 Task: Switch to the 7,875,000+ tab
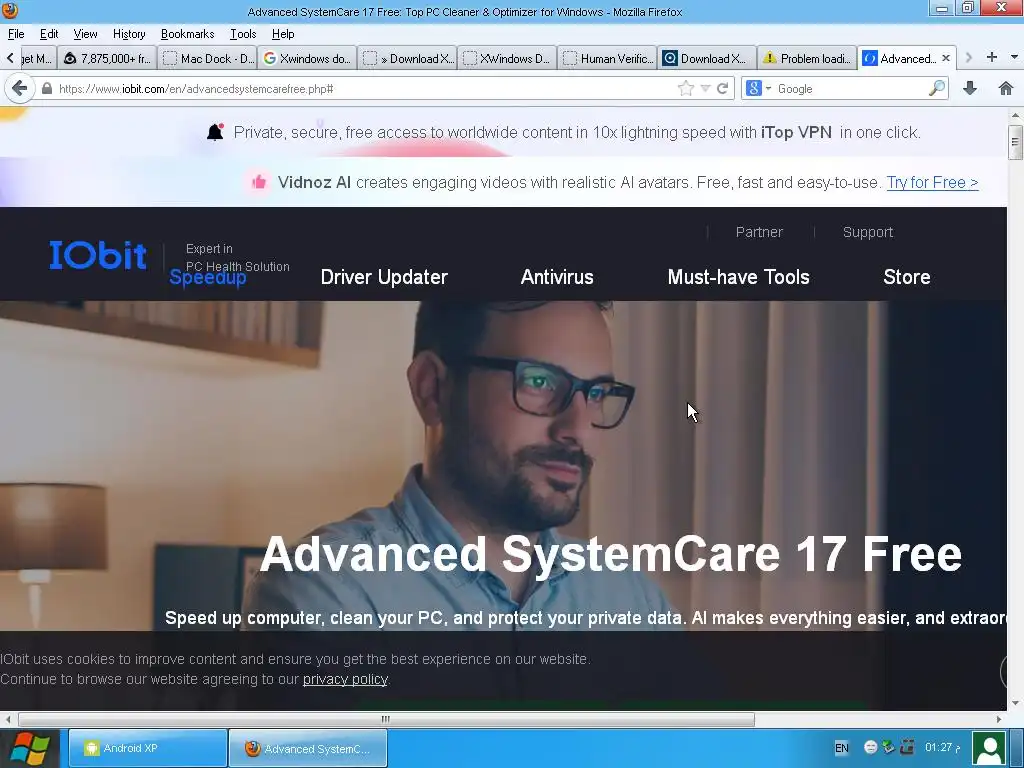tap(107, 58)
